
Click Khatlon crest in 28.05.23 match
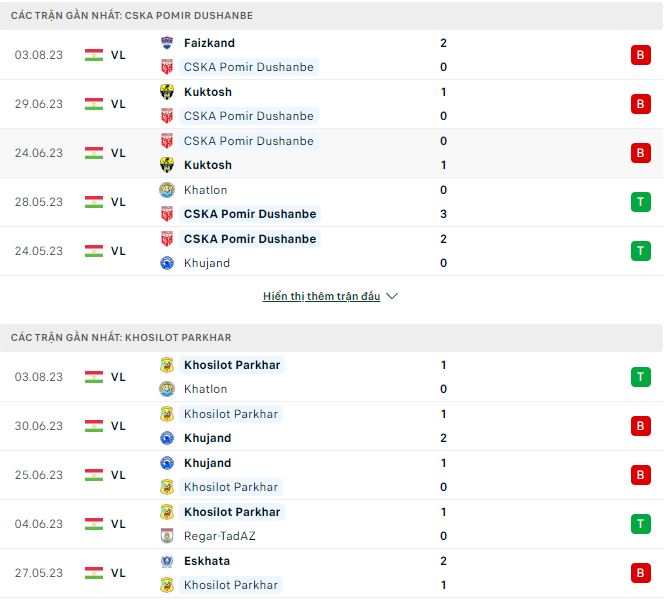tap(167, 190)
